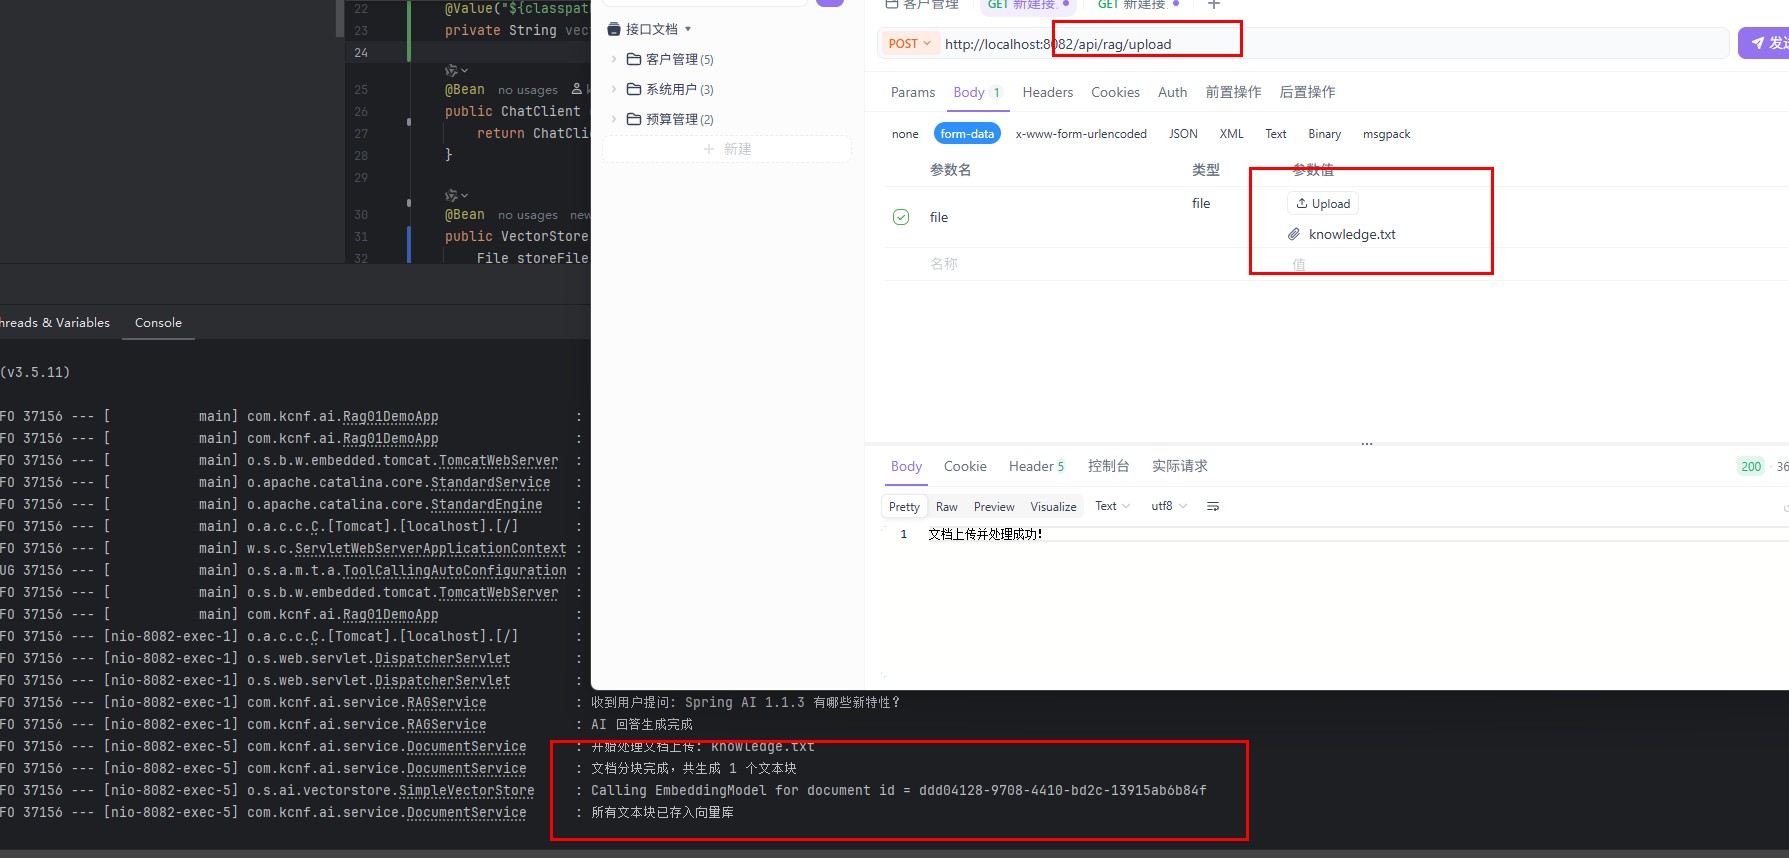Uncheck the file parameter checkbox
This screenshot has width=1789, height=858.
click(x=901, y=217)
